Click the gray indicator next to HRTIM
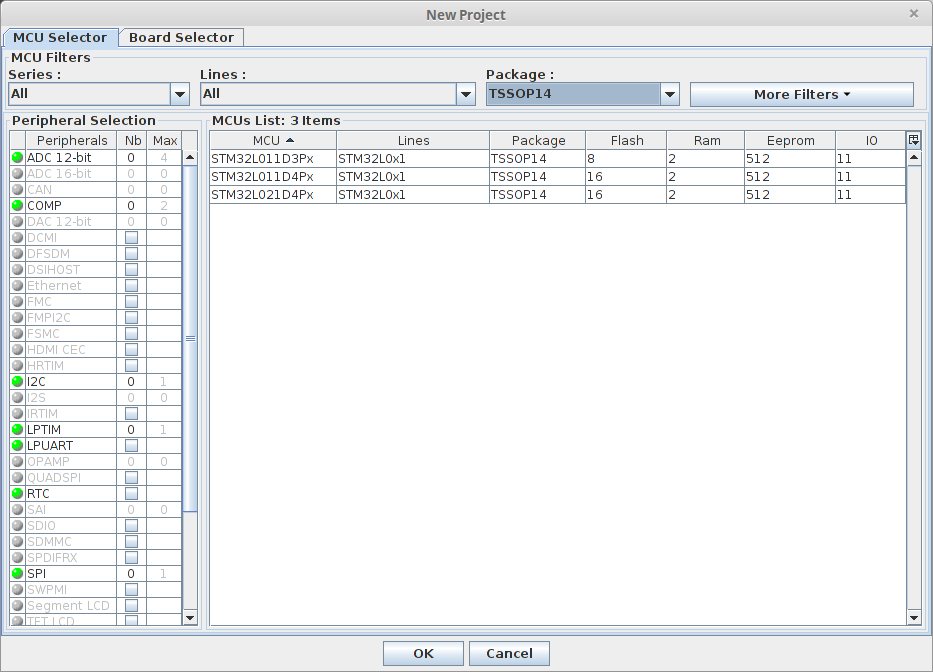The width and height of the screenshot is (933, 672). coord(17,365)
